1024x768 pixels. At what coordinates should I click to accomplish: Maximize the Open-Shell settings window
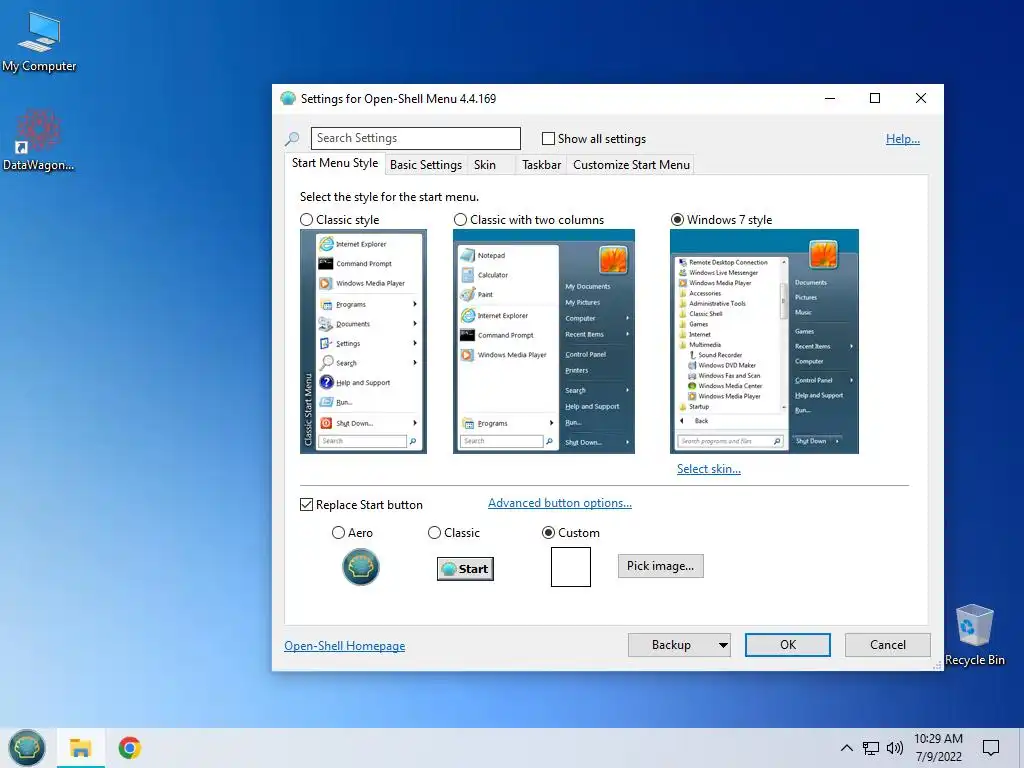click(875, 98)
